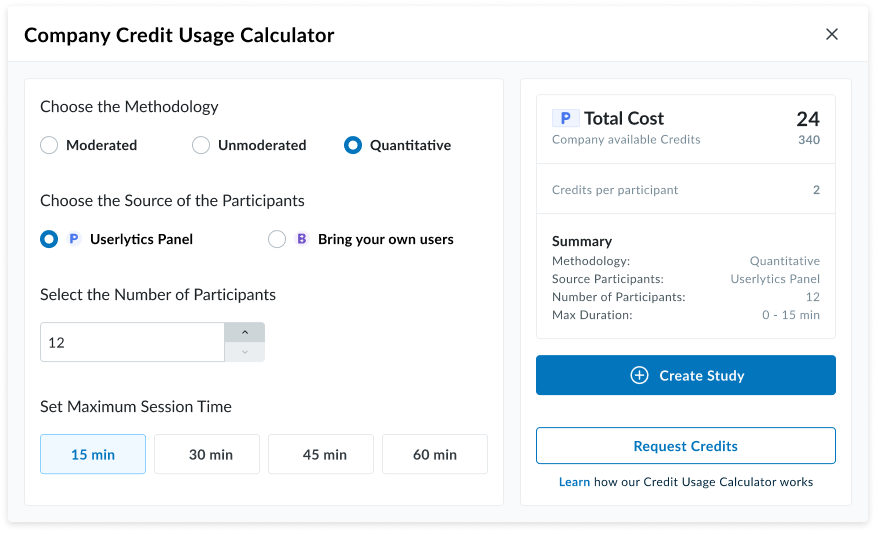Open the Learn link about the calculator
876x533 pixels.
click(x=574, y=482)
